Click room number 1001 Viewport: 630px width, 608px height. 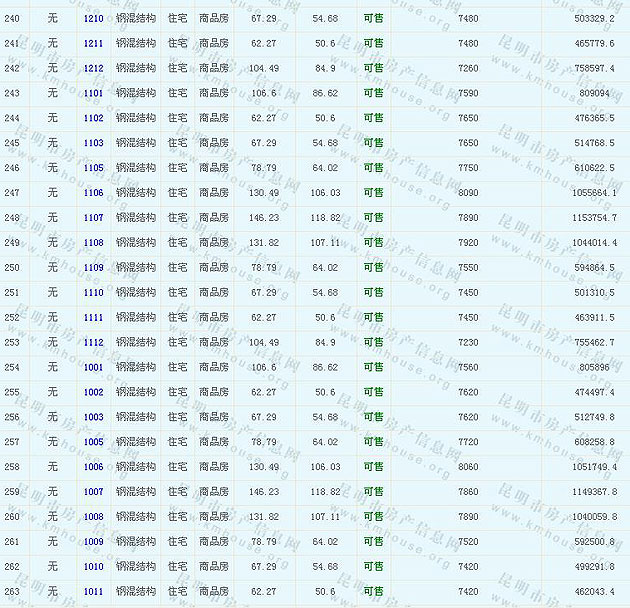point(93,367)
